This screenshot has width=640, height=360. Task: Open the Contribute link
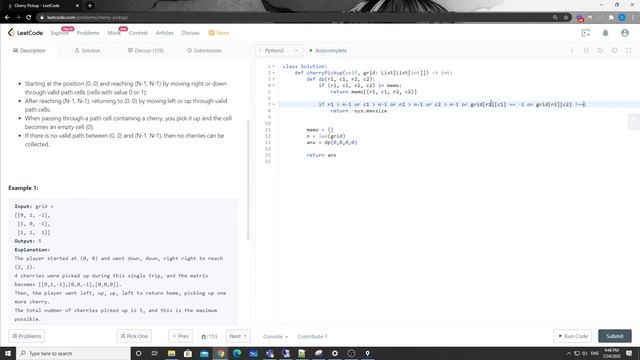tap(312, 336)
